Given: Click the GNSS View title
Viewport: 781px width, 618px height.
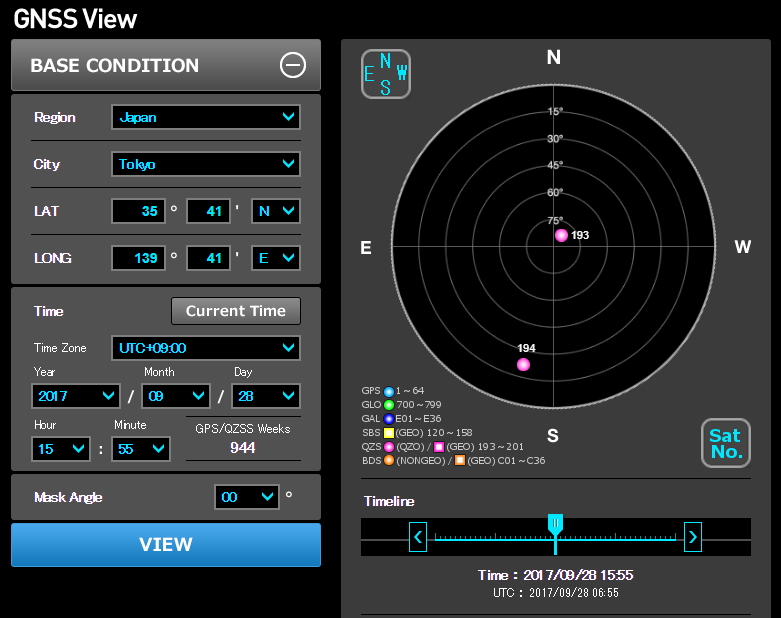Looking at the screenshot, I should 75,19.
